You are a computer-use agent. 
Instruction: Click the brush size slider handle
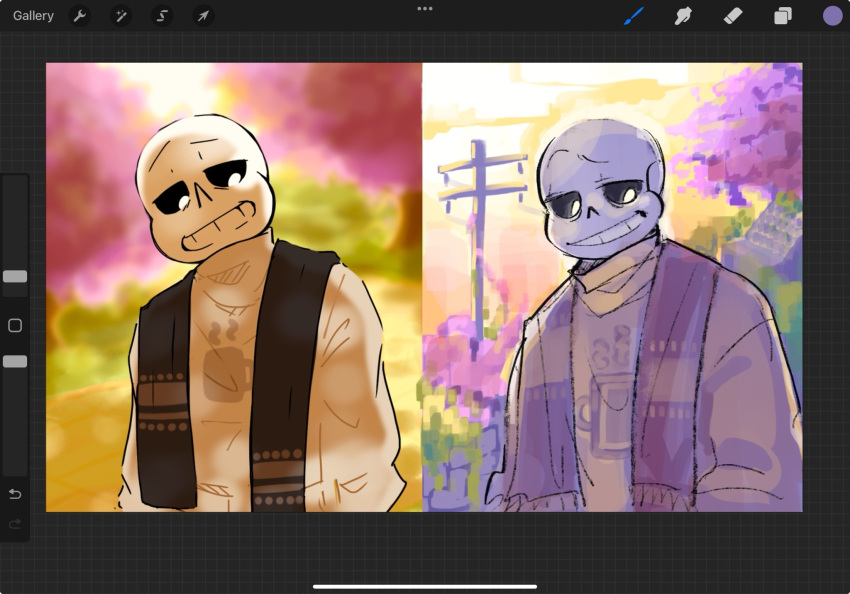tap(15, 276)
